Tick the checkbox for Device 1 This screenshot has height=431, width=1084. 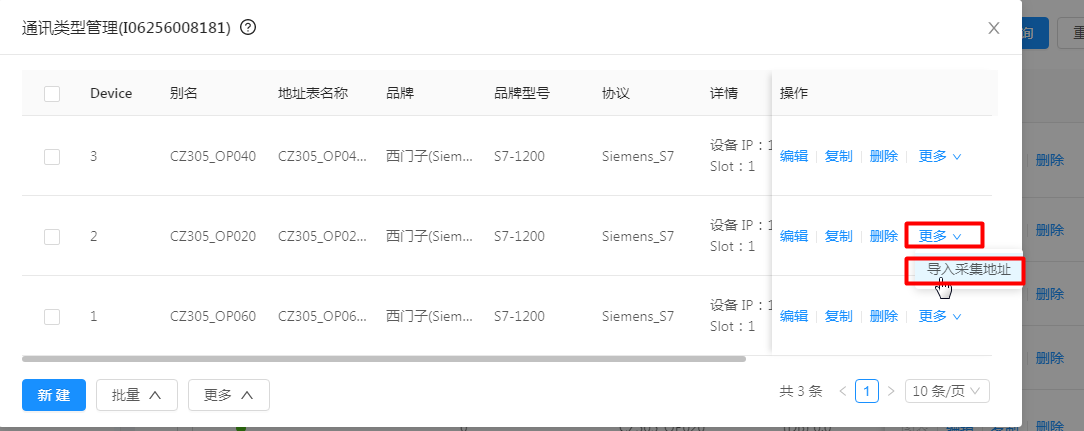tap(52, 316)
